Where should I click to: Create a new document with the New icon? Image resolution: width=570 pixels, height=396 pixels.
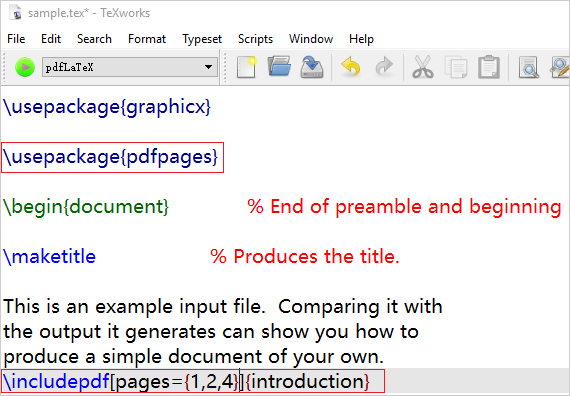coord(246,67)
